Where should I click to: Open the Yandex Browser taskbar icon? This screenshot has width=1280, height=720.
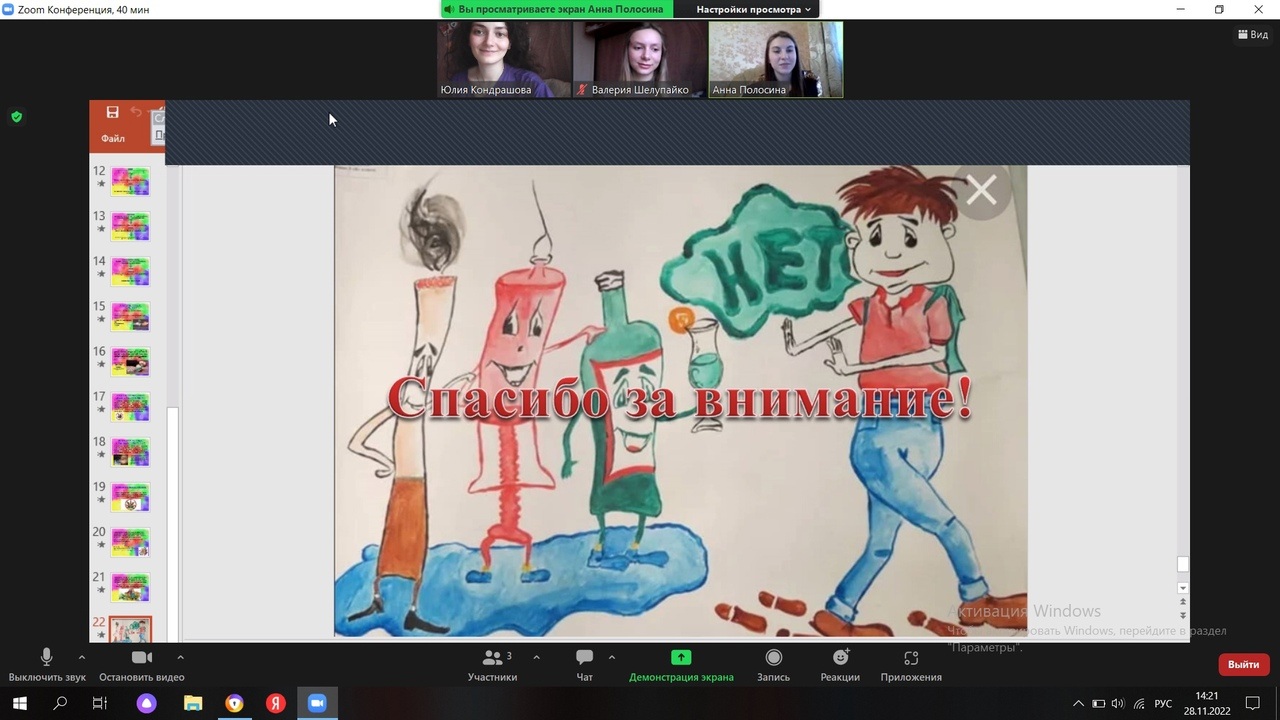(x=234, y=703)
